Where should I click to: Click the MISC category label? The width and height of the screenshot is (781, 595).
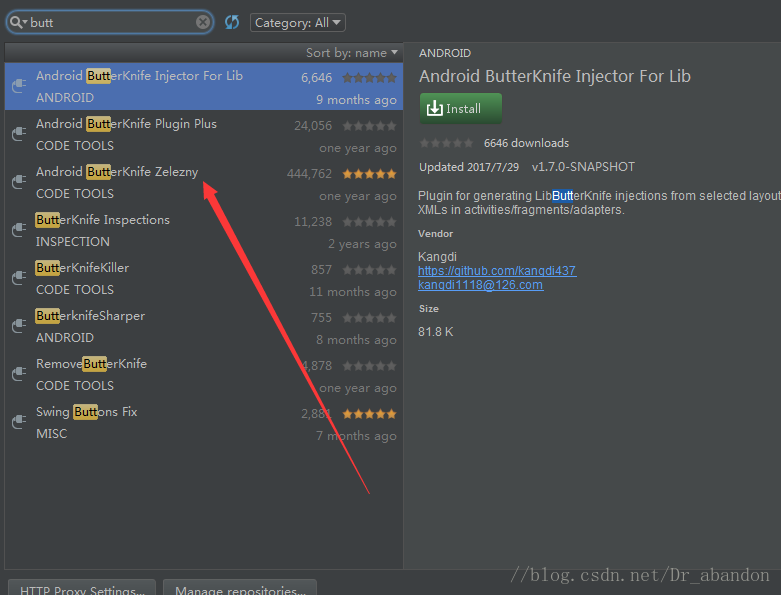pos(51,434)
